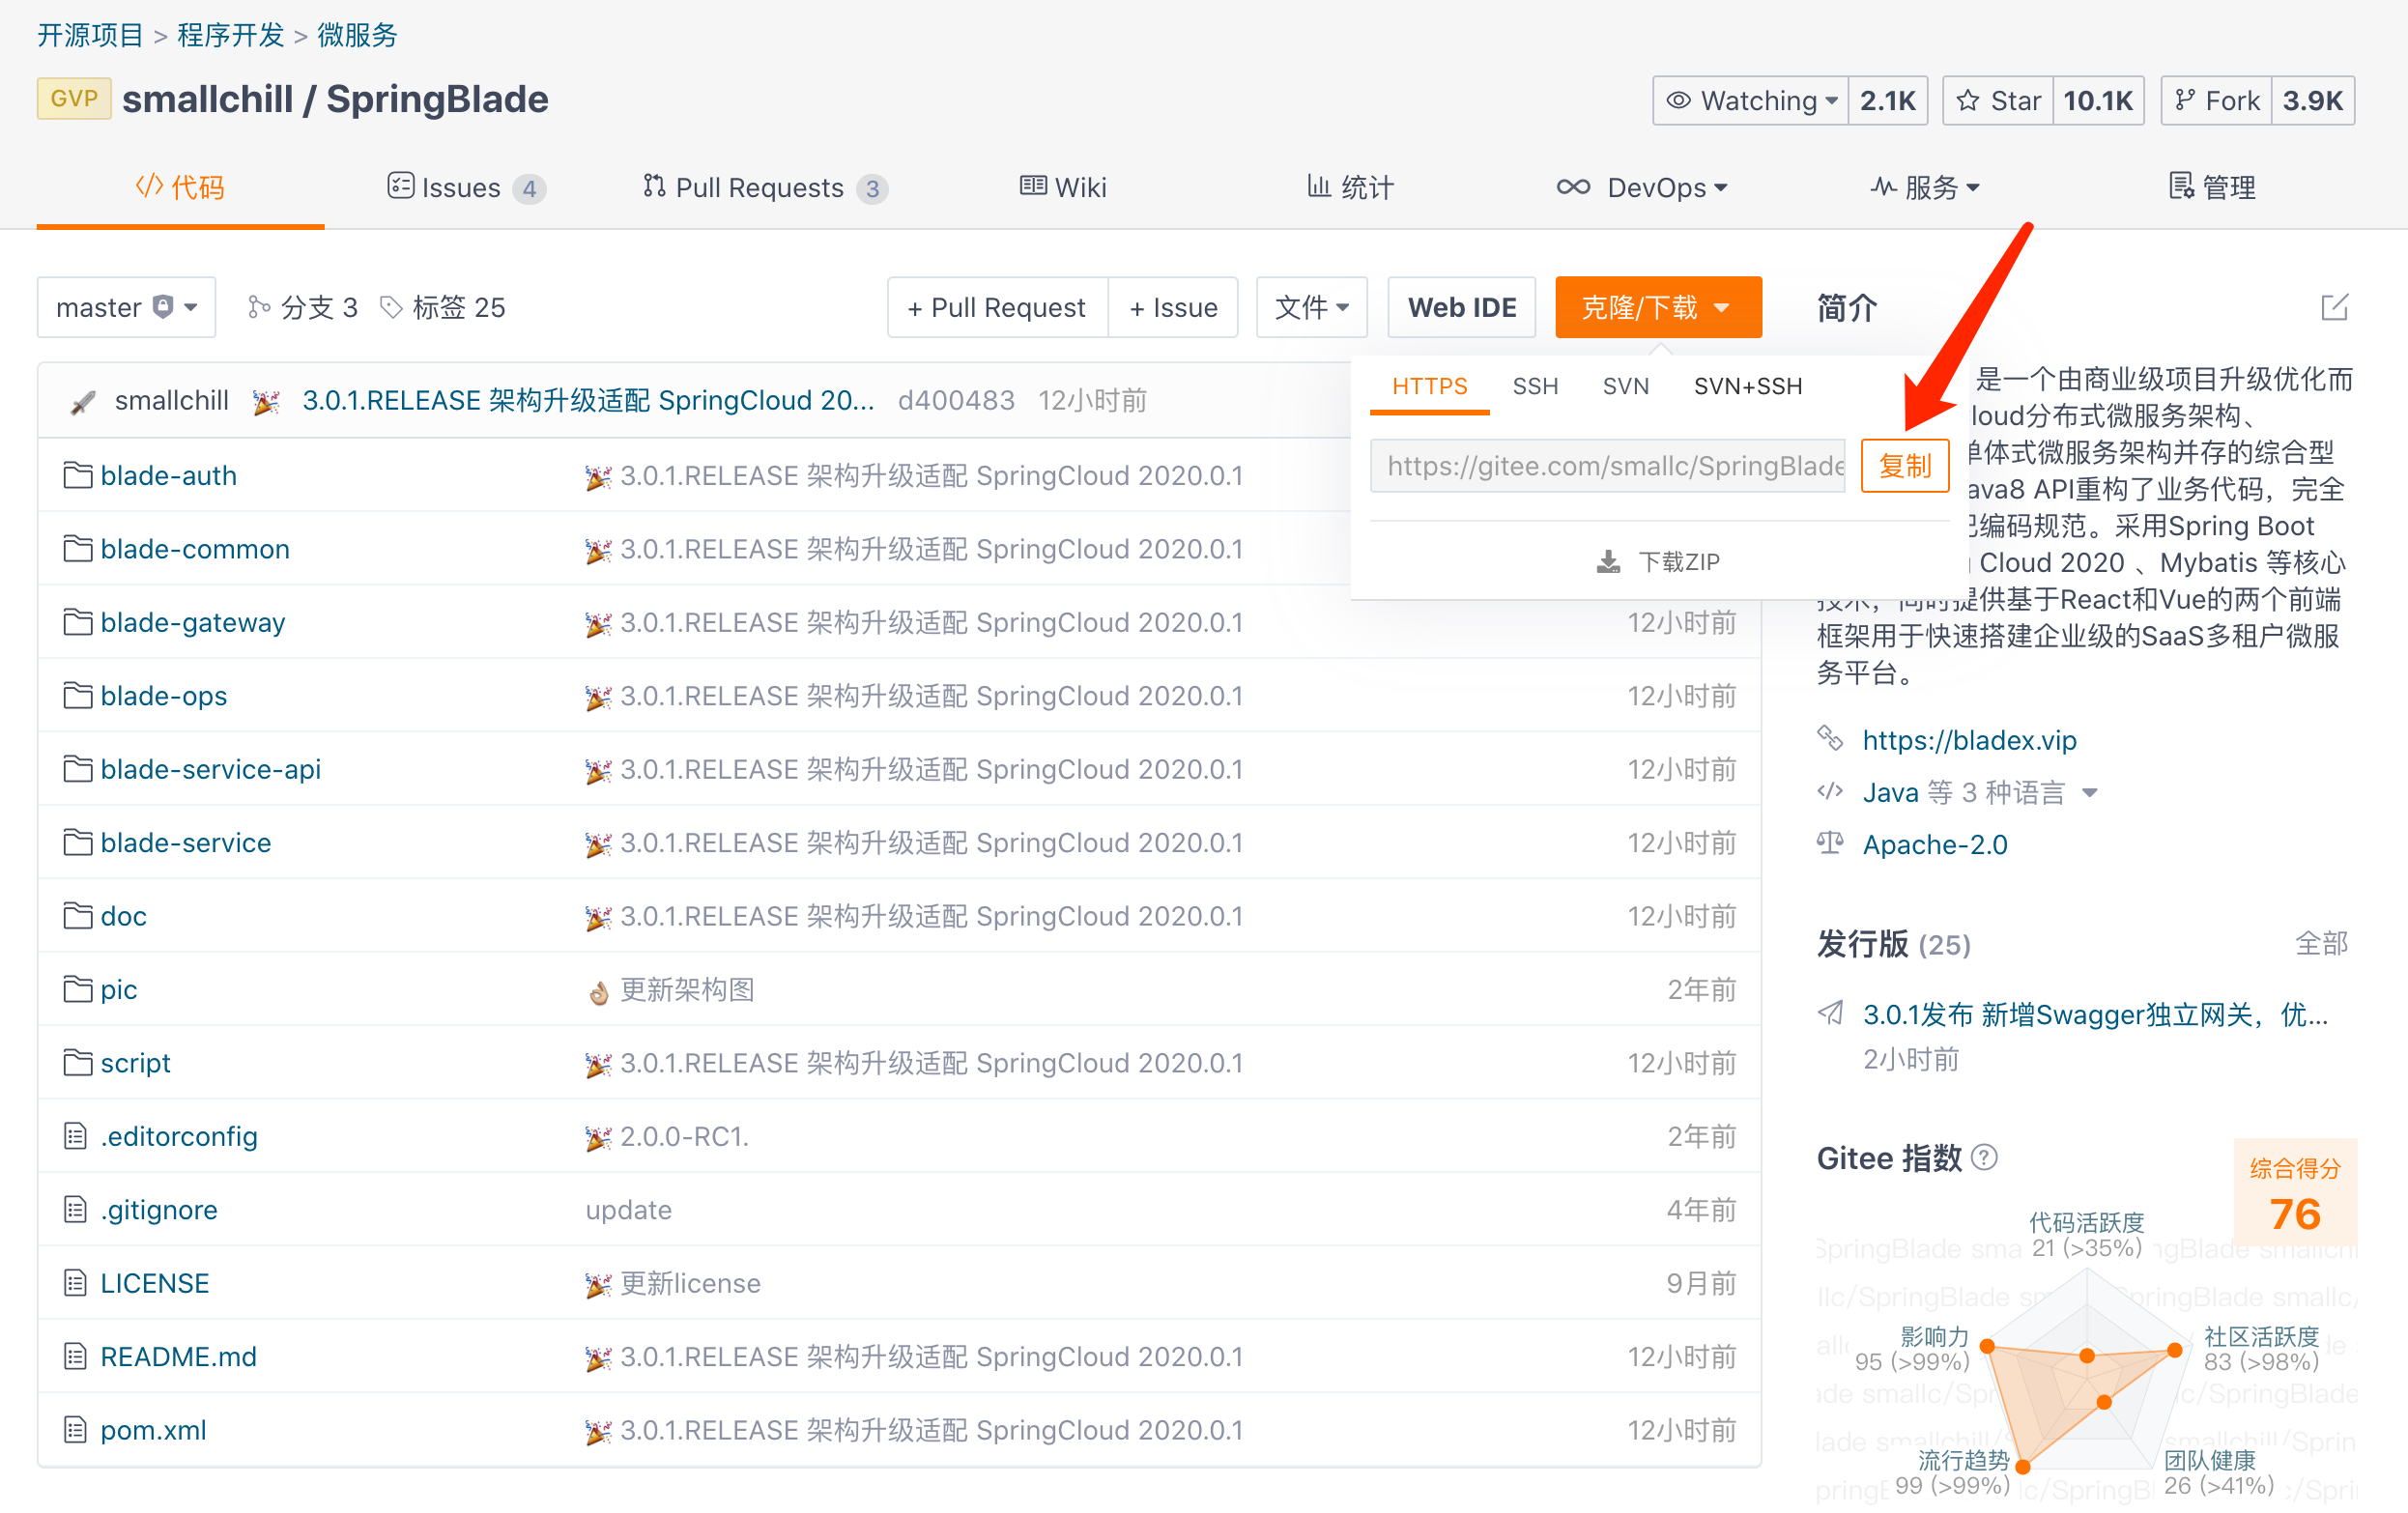
Task: Click the release paper-plane icon
Action: pyautogui.click(x=1830, y=1013)
